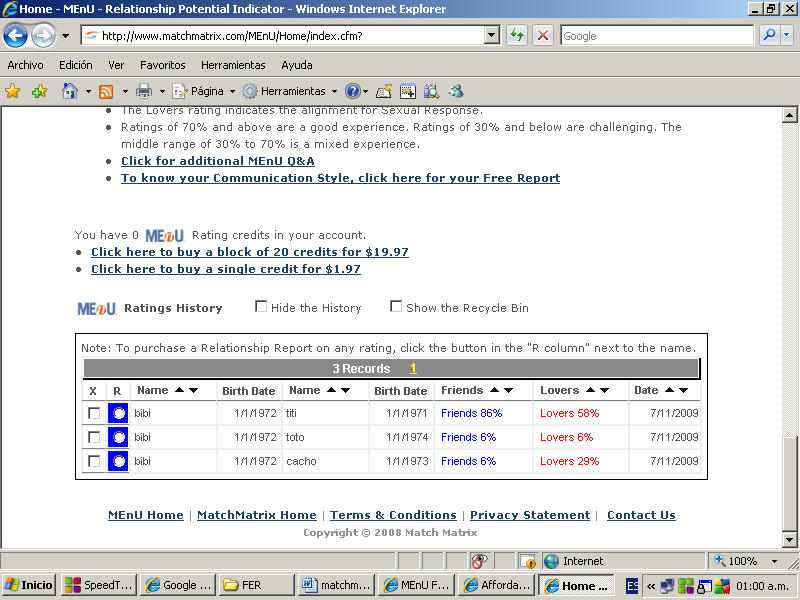The width and height of the screenshot is (800, 600).
Task: Click the Relationship Report button for toto row
Action: pyautogui.click(x=118, y=437)
